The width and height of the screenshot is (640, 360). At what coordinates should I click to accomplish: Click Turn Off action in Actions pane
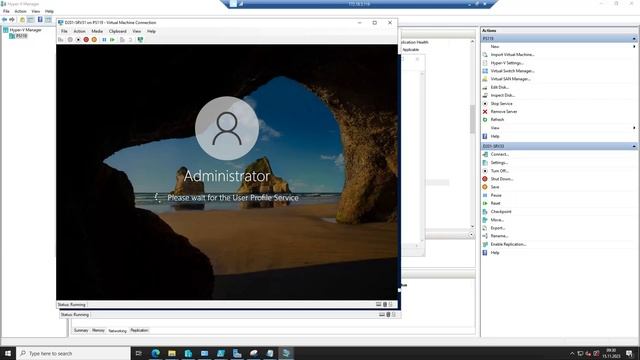click(499, 171)
